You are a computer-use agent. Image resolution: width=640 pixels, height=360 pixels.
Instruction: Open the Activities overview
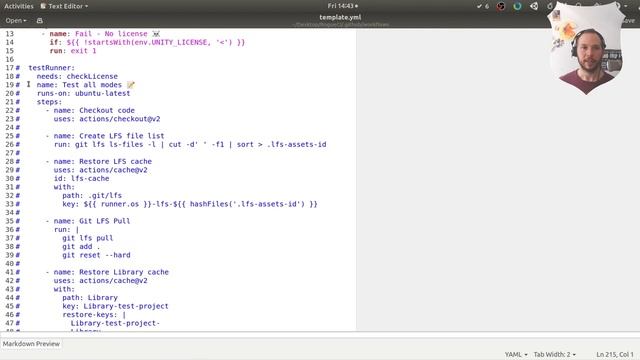[19, 6]
